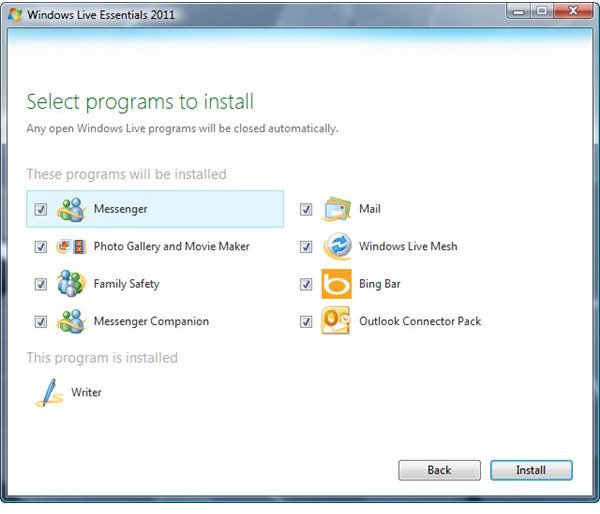Image resolution: width=600 pixels, height=514 pixels.
Task: Maximize the Windows Live Essentials window
Action: tap(541, 11)
